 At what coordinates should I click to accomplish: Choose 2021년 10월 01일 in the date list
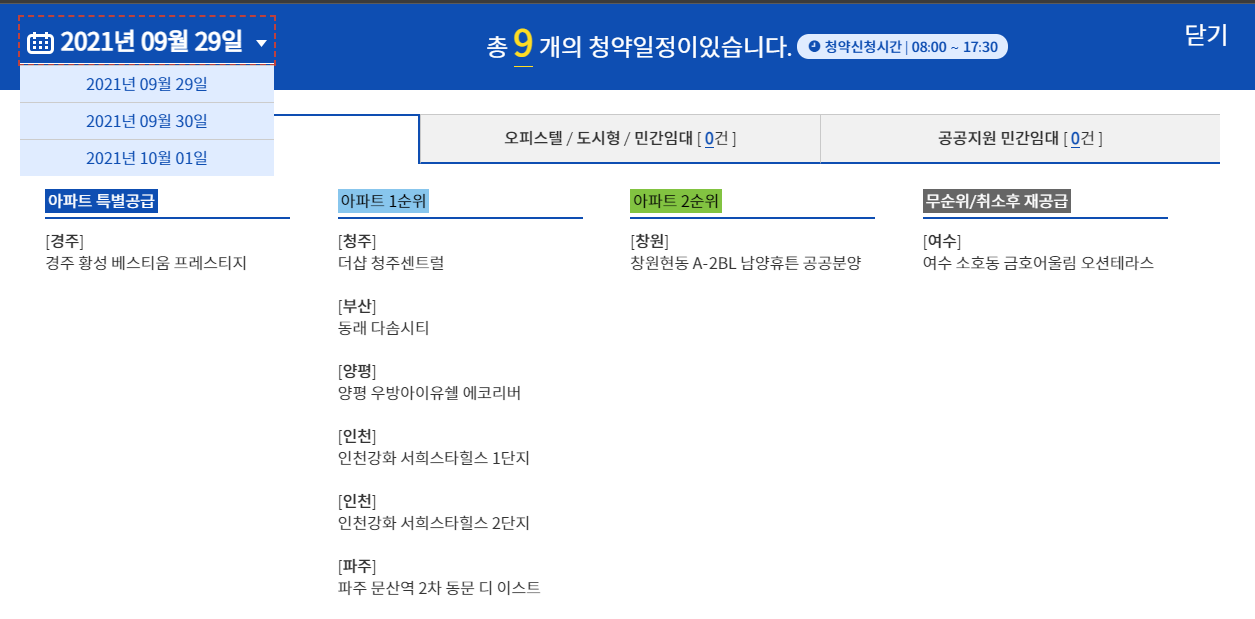tap(147, 158)
